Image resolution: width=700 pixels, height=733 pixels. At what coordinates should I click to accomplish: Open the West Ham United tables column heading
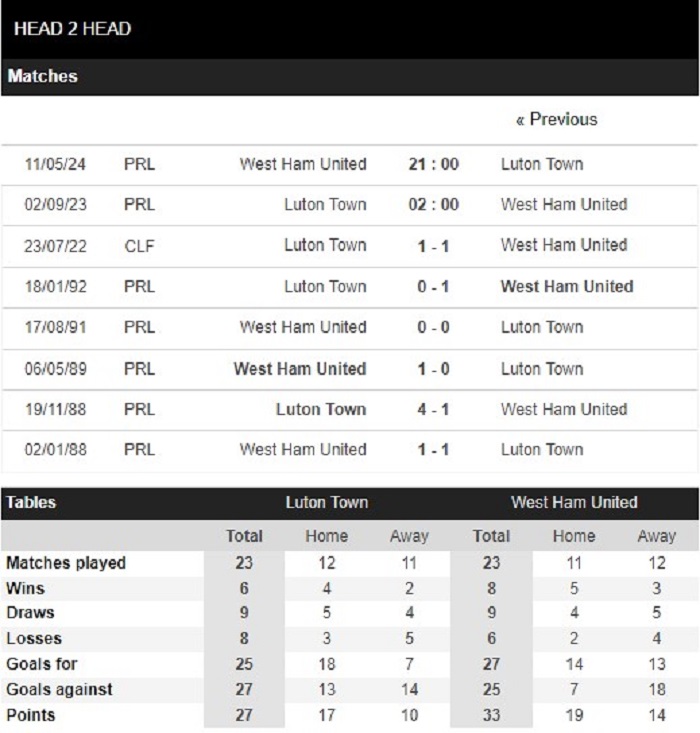(574, 503)
